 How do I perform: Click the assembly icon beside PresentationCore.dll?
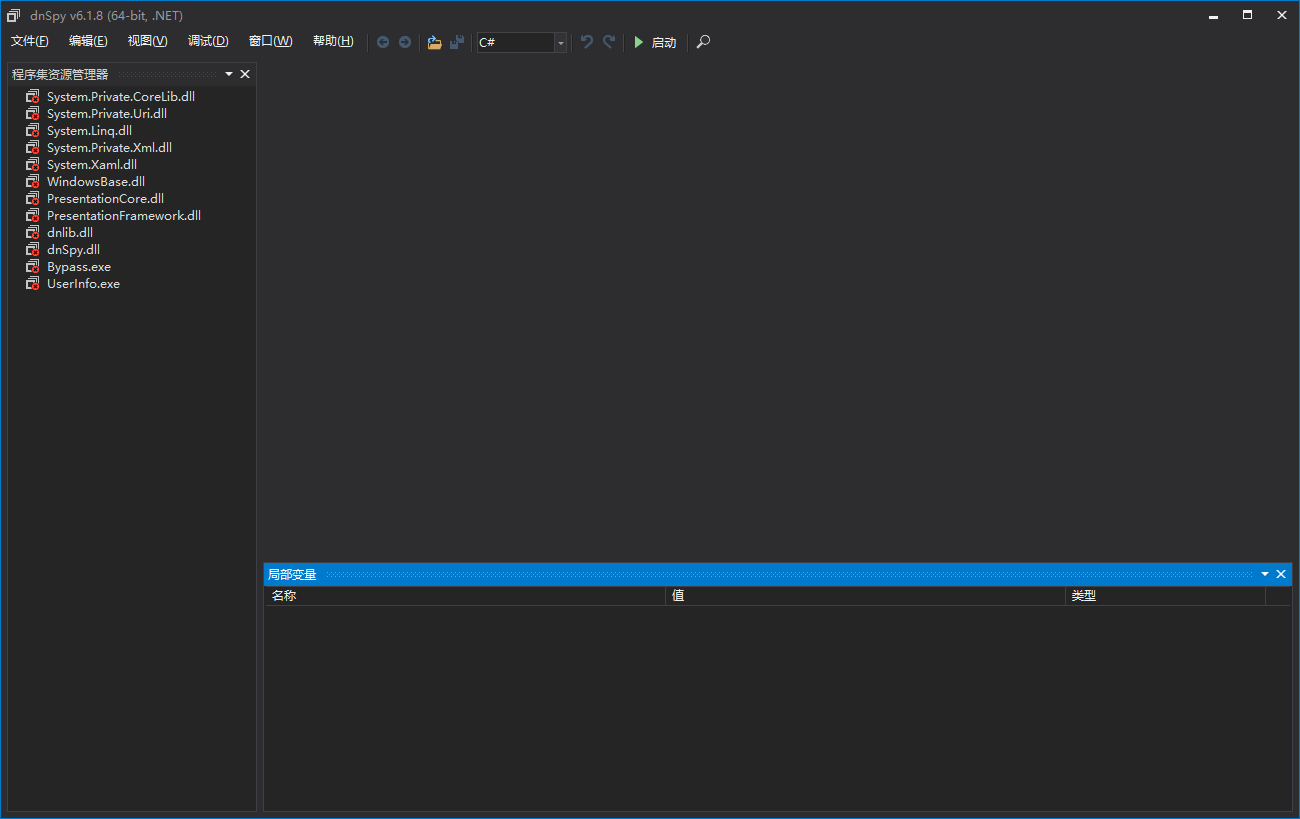click(33, 199)
